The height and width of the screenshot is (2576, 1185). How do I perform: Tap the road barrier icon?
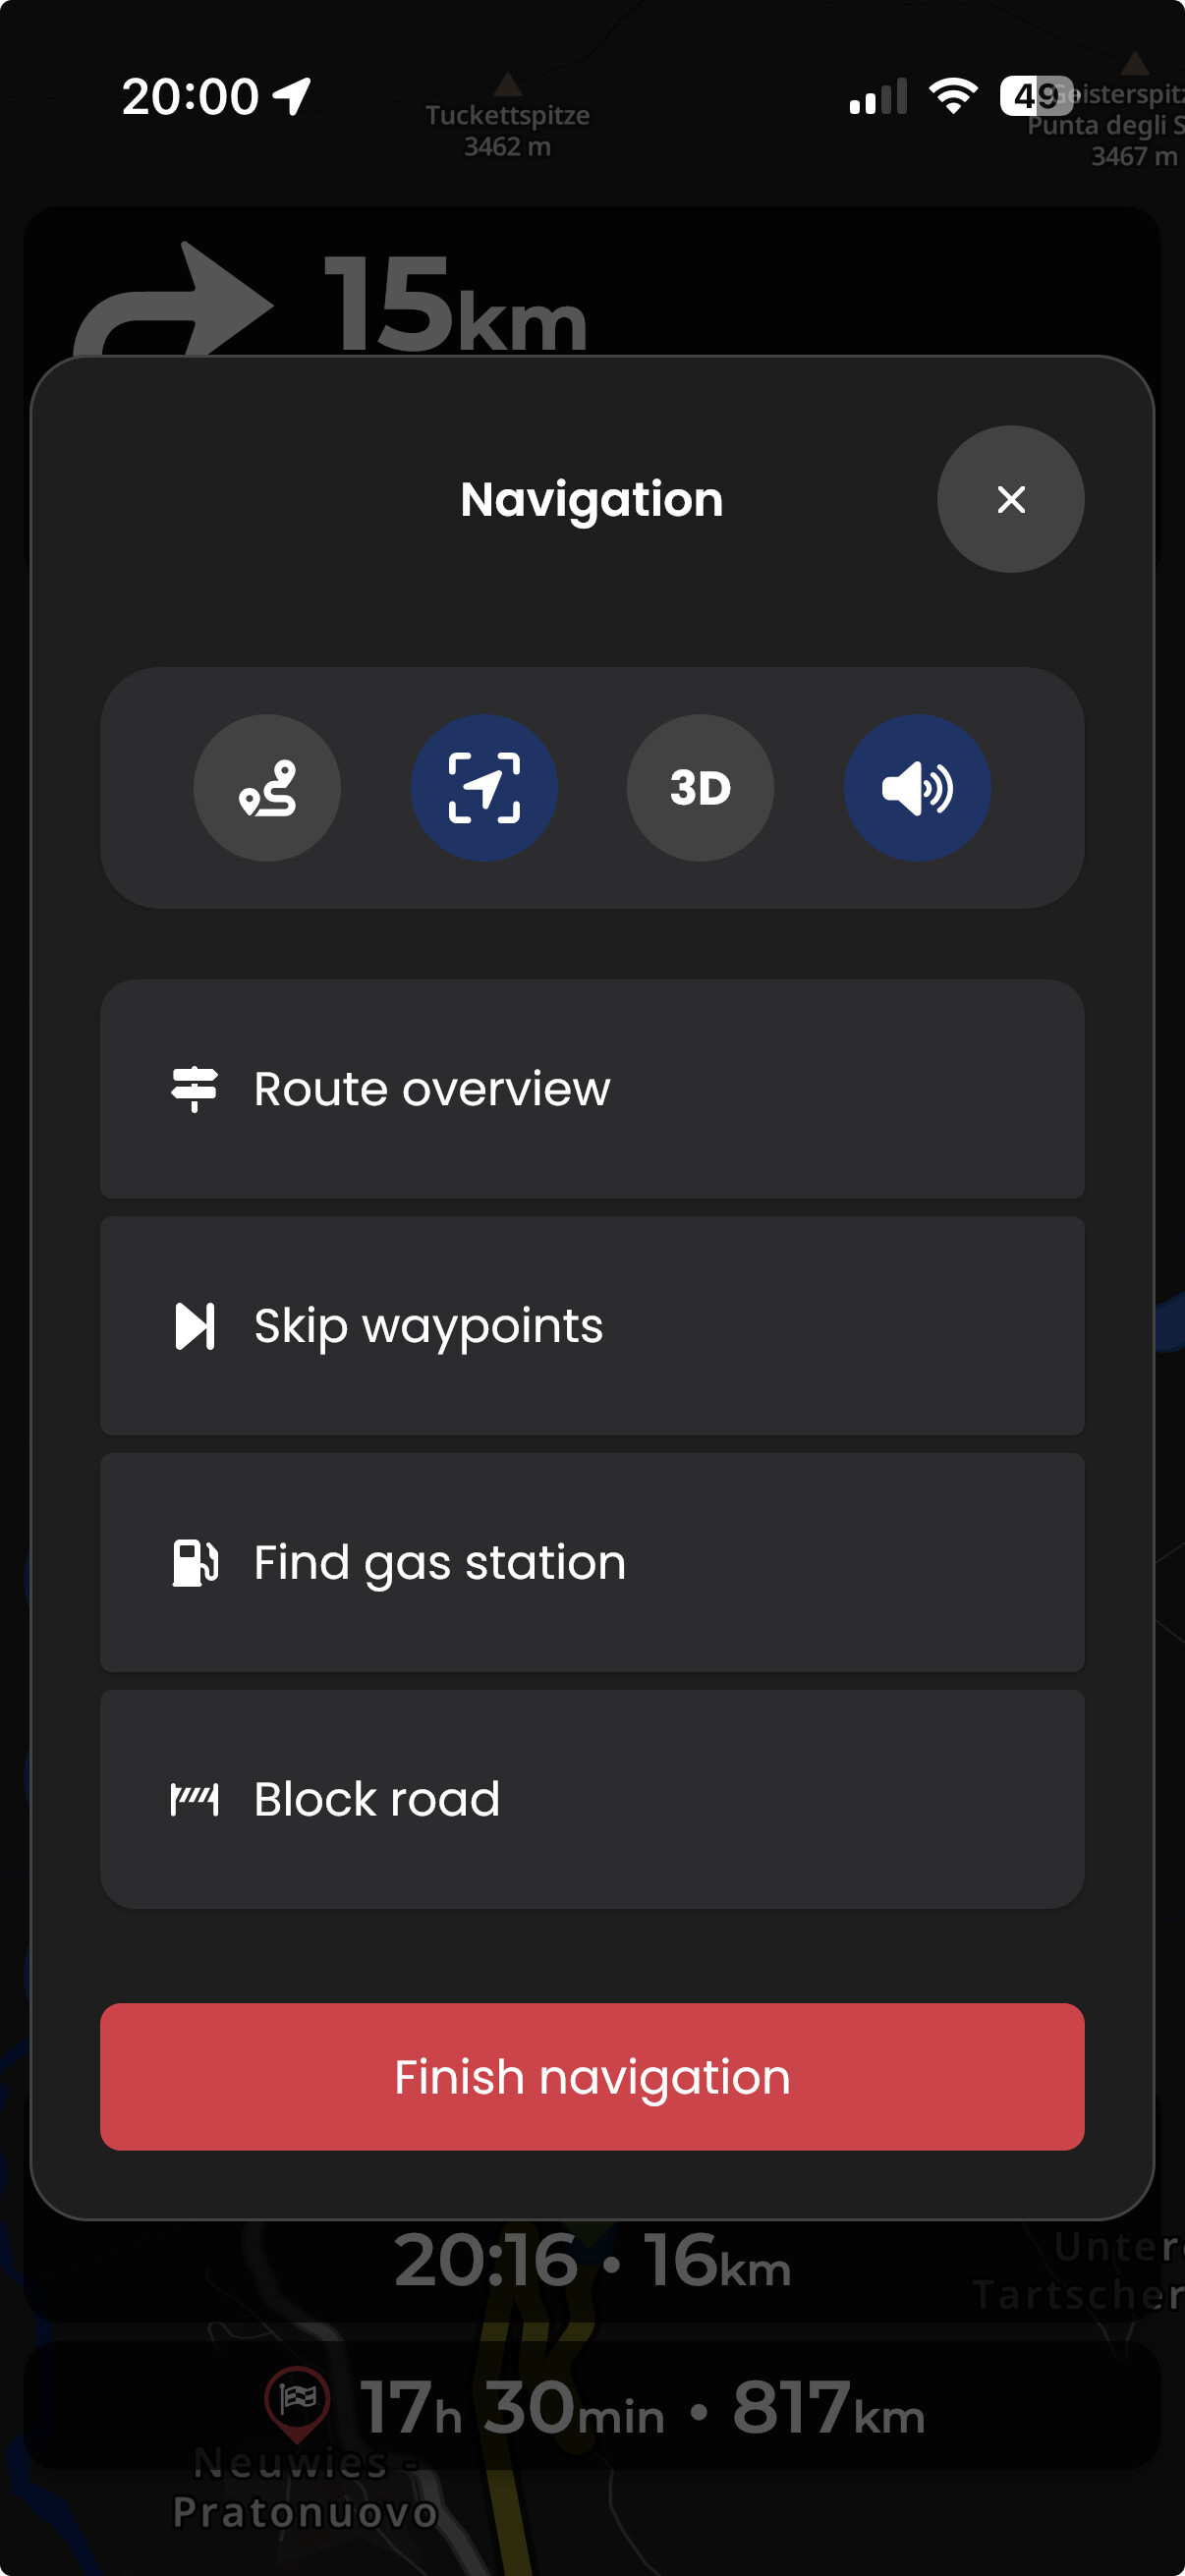(x=194, y=1800)
